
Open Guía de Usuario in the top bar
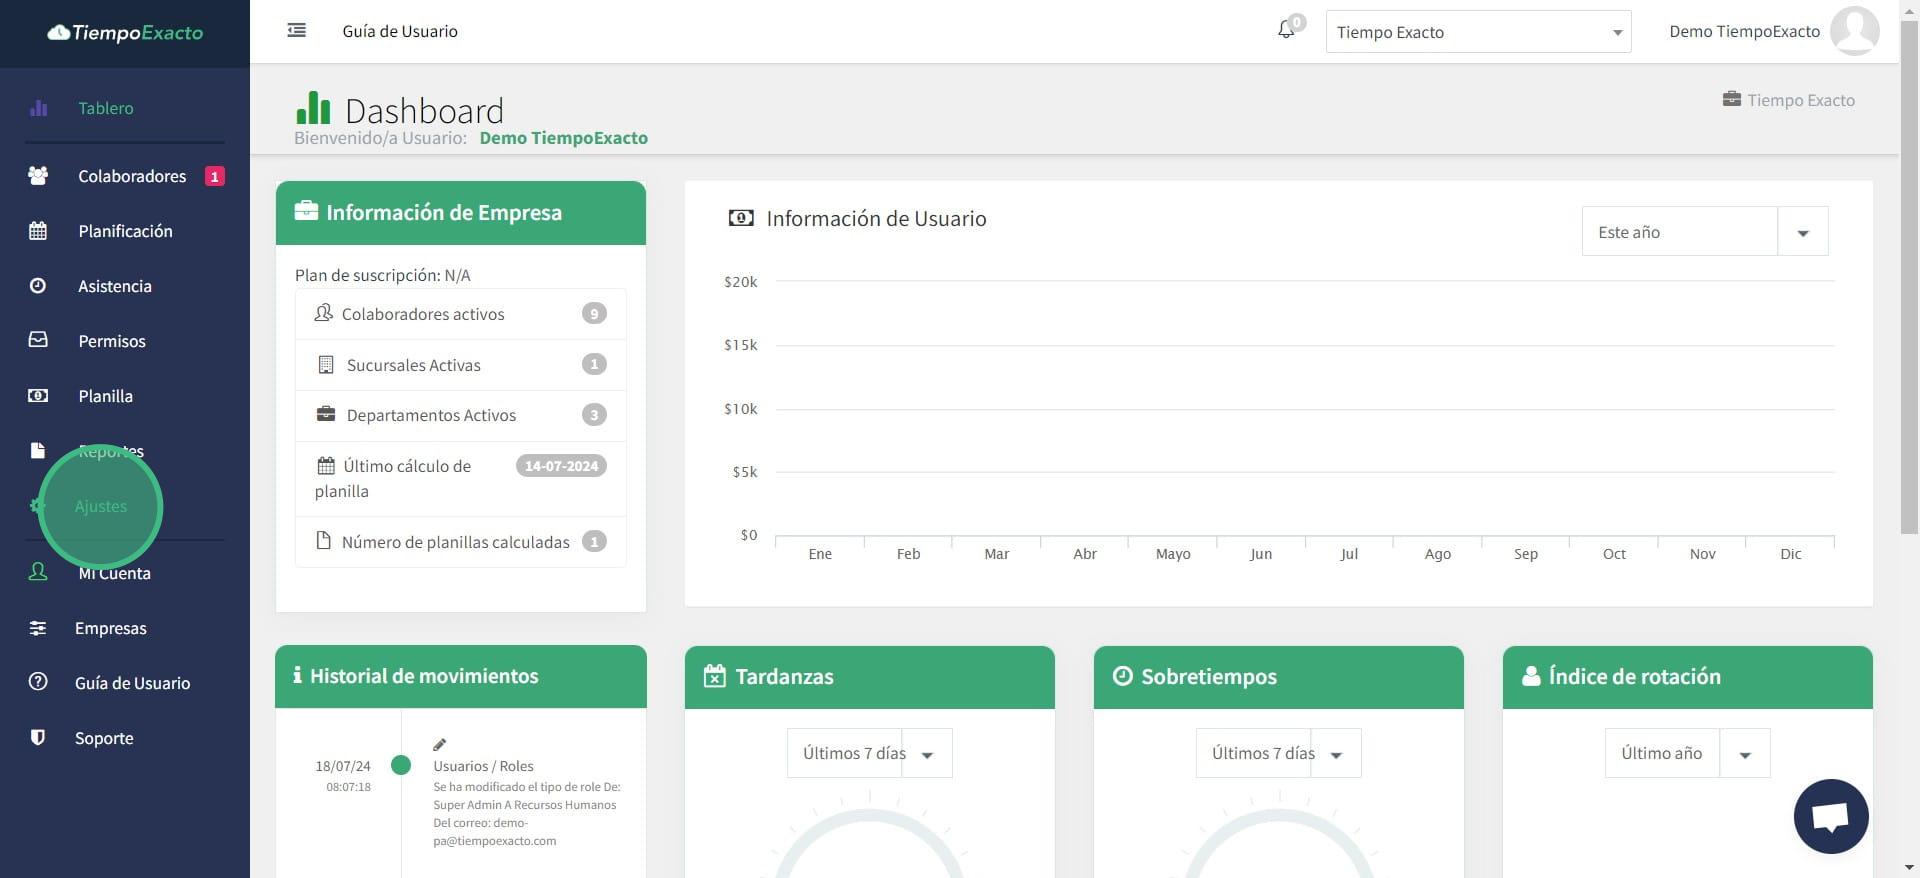point(400,31)
